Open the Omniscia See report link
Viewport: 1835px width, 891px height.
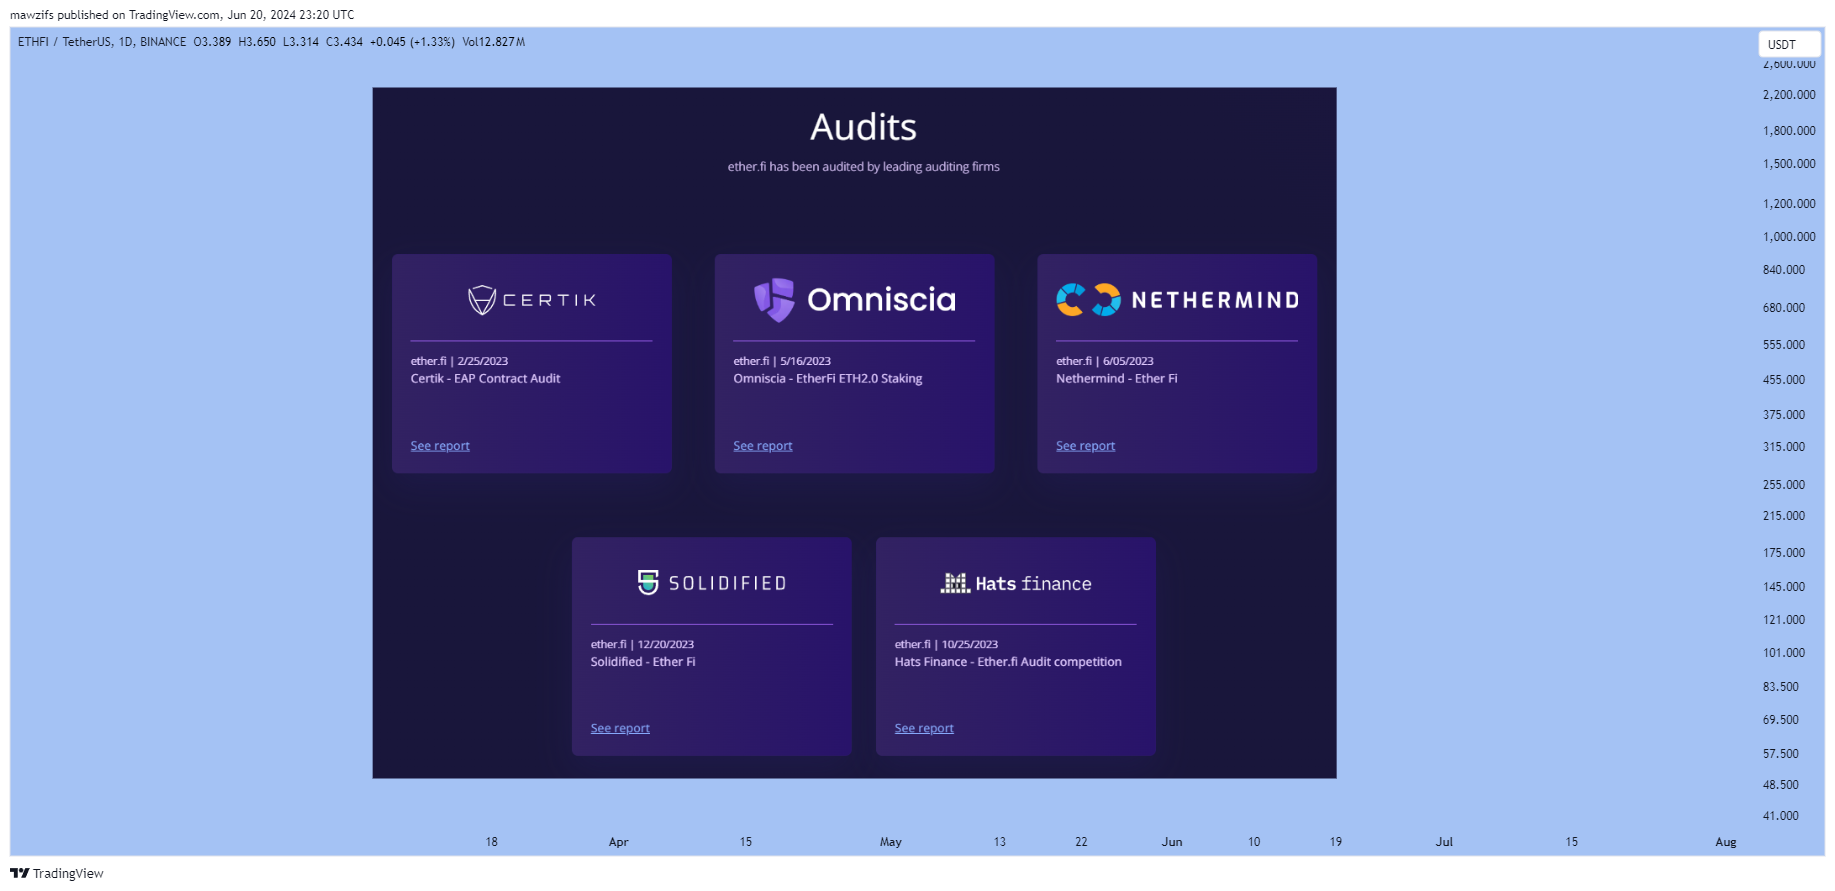763,446
